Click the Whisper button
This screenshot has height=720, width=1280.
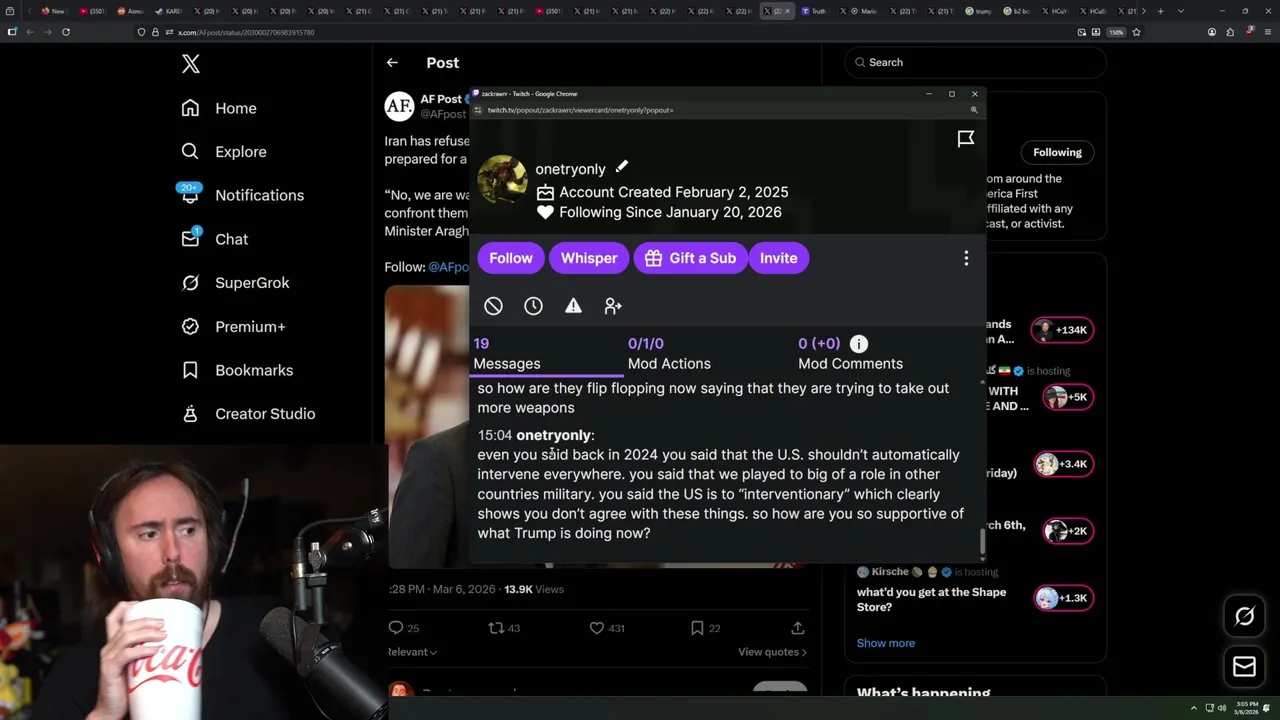tap(589, 258)
